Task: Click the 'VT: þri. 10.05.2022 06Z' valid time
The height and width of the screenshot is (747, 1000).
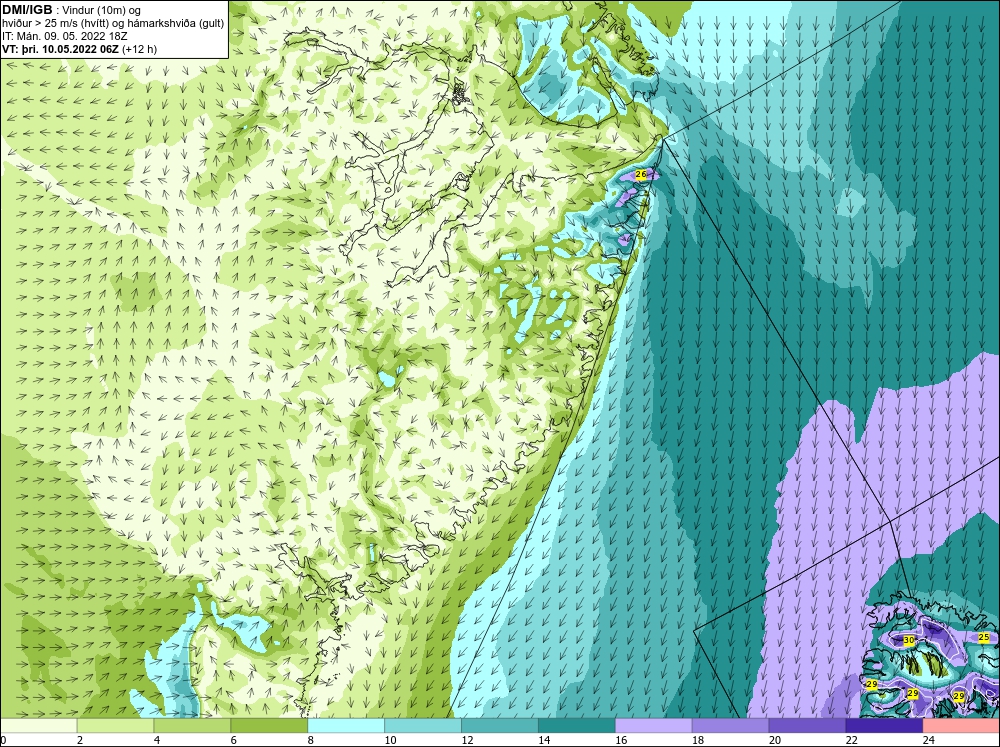Action: (61, 49)
